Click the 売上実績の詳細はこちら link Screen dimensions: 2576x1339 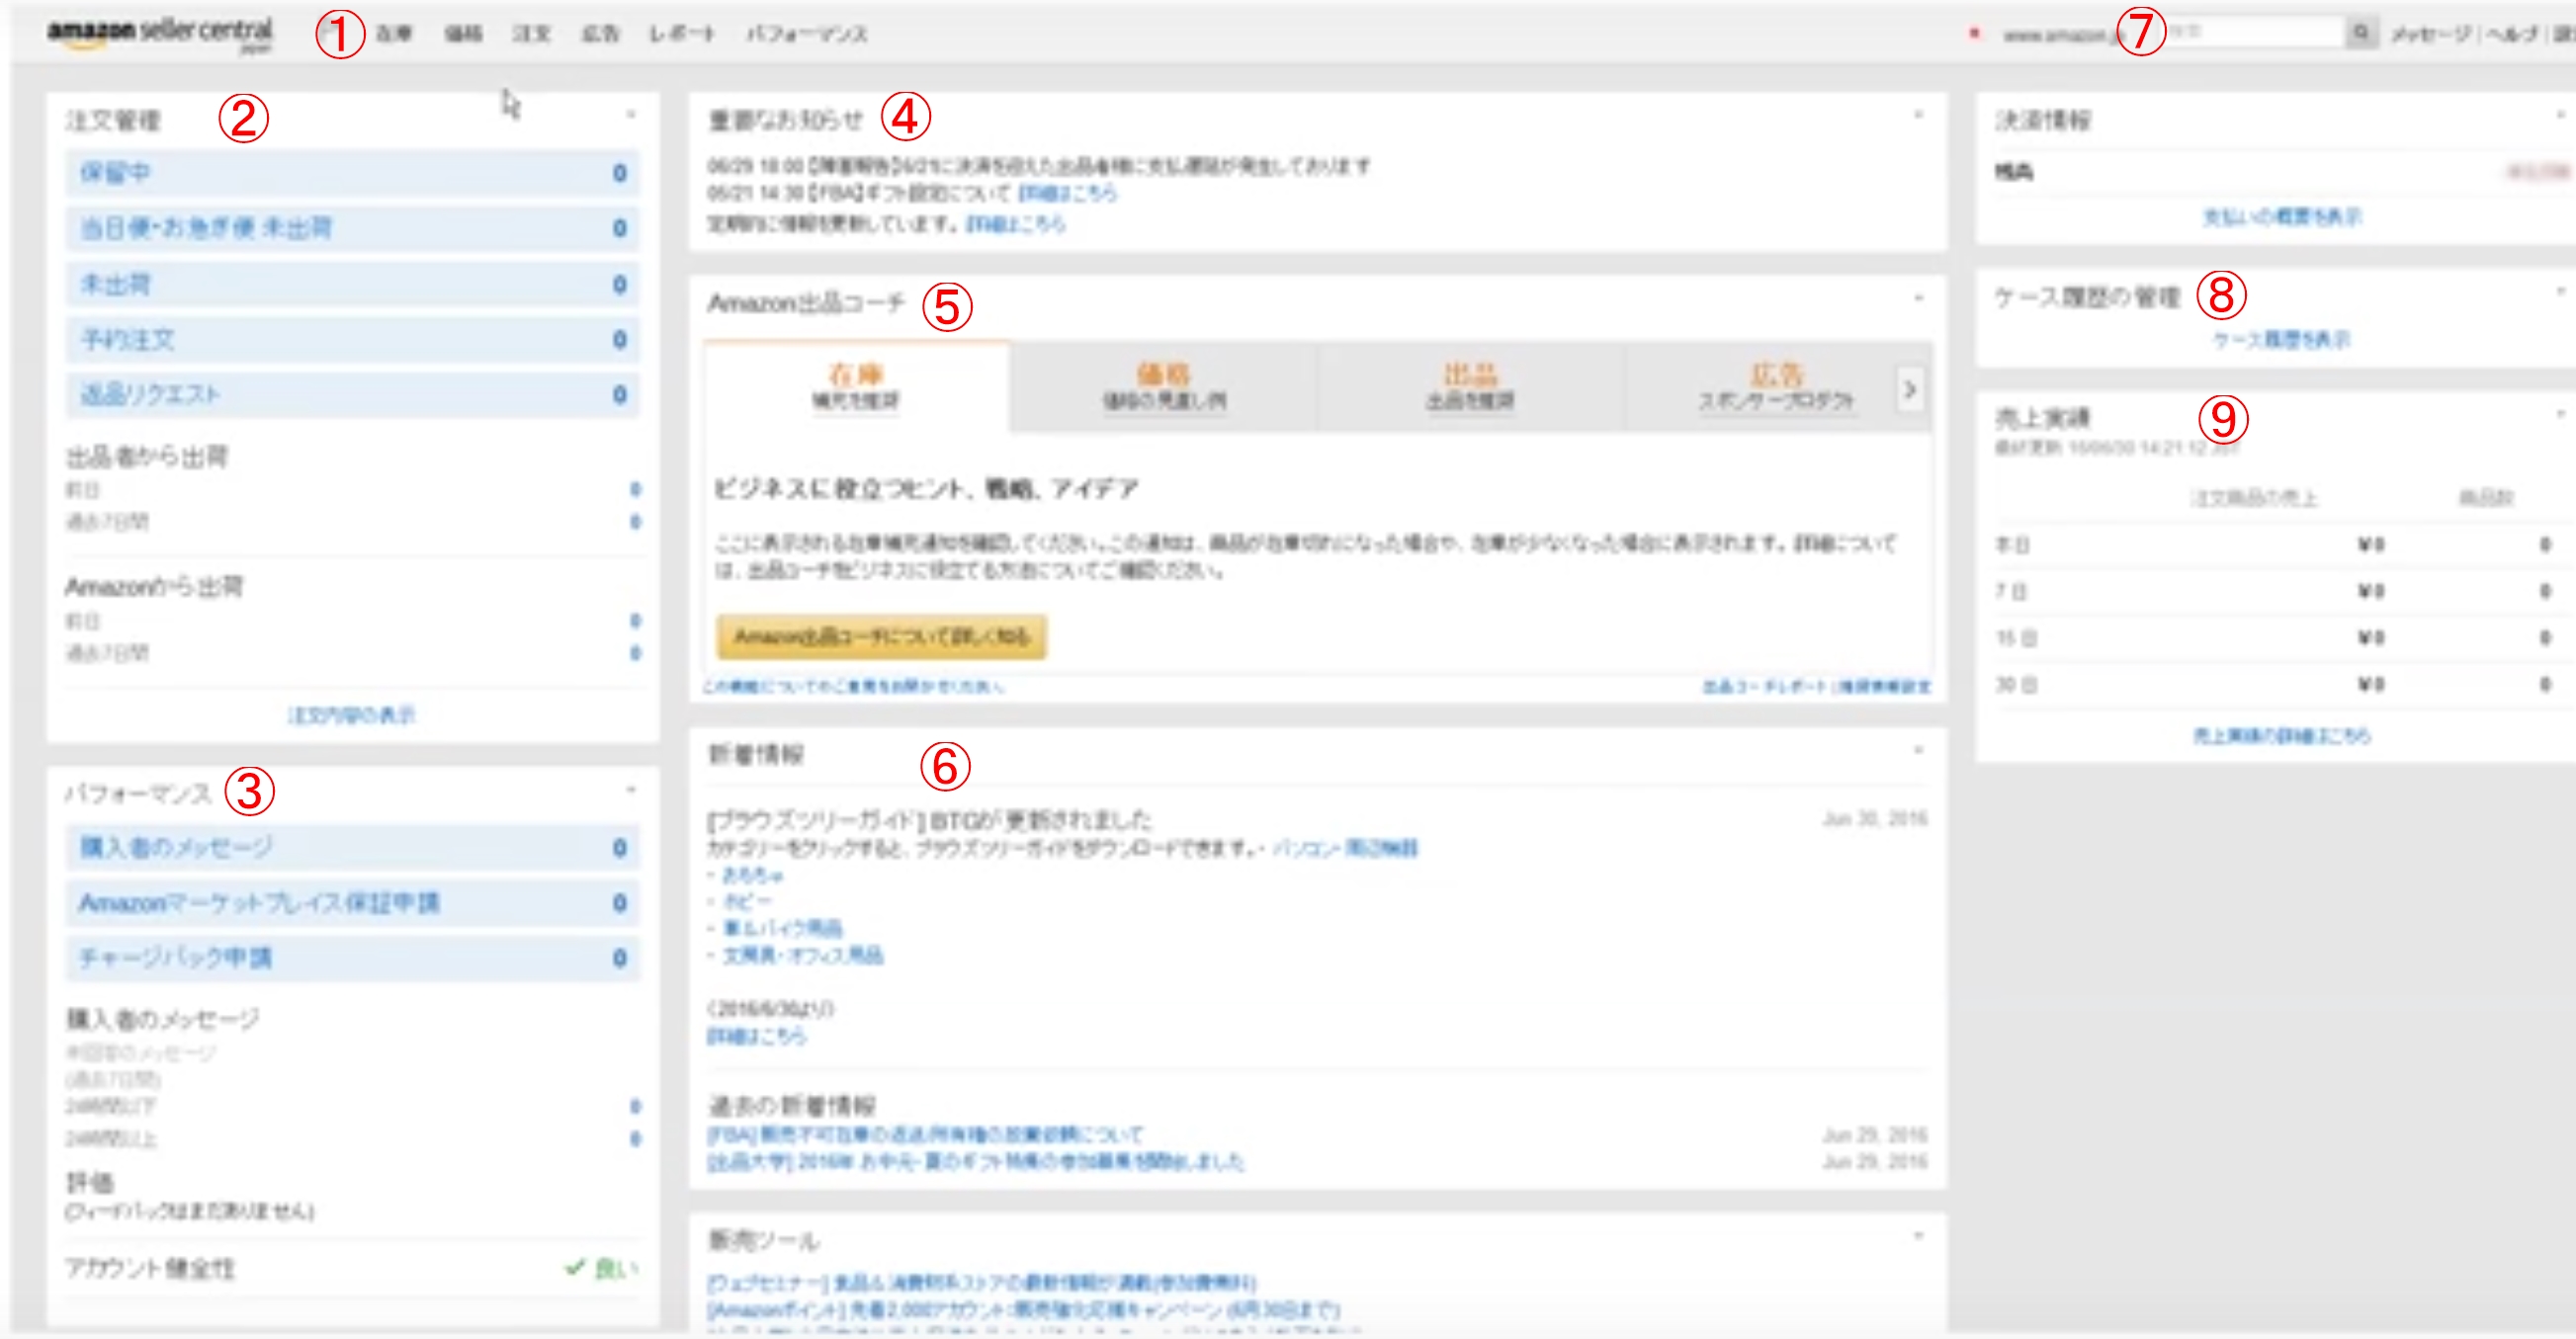pos(2281,736)
